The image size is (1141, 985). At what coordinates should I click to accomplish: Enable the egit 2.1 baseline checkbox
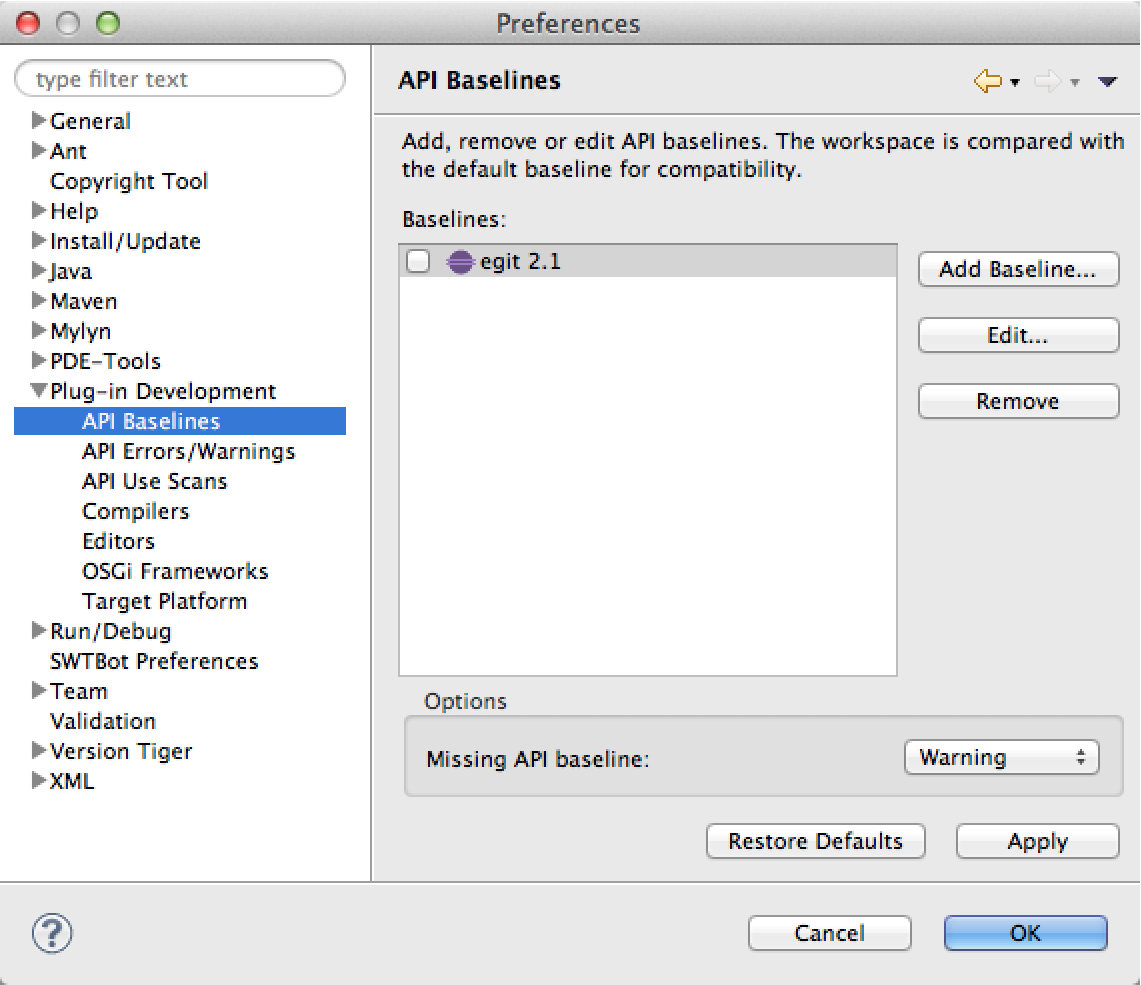[x=418, y=262]
